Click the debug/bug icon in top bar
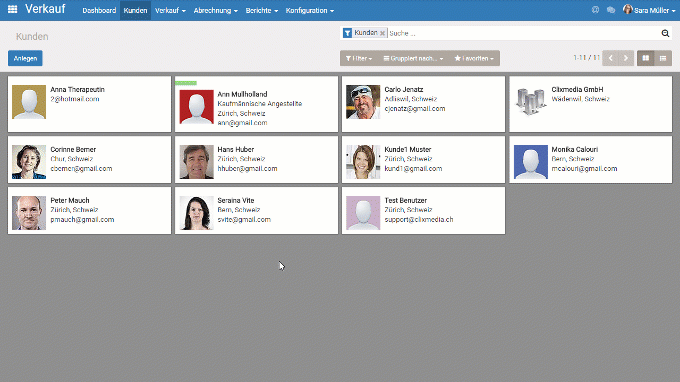 pyautogui.click(x=595, y=10)
